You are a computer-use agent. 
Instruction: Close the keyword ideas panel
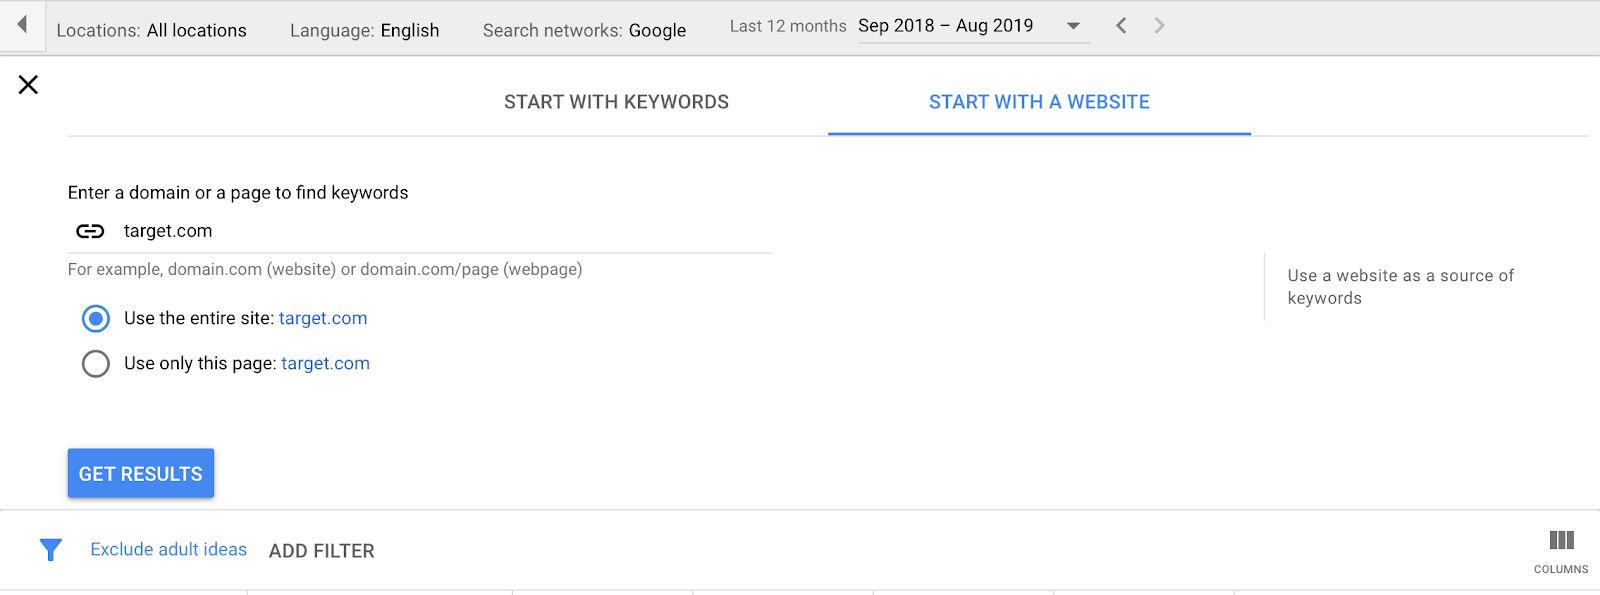[x=28, y=85]
